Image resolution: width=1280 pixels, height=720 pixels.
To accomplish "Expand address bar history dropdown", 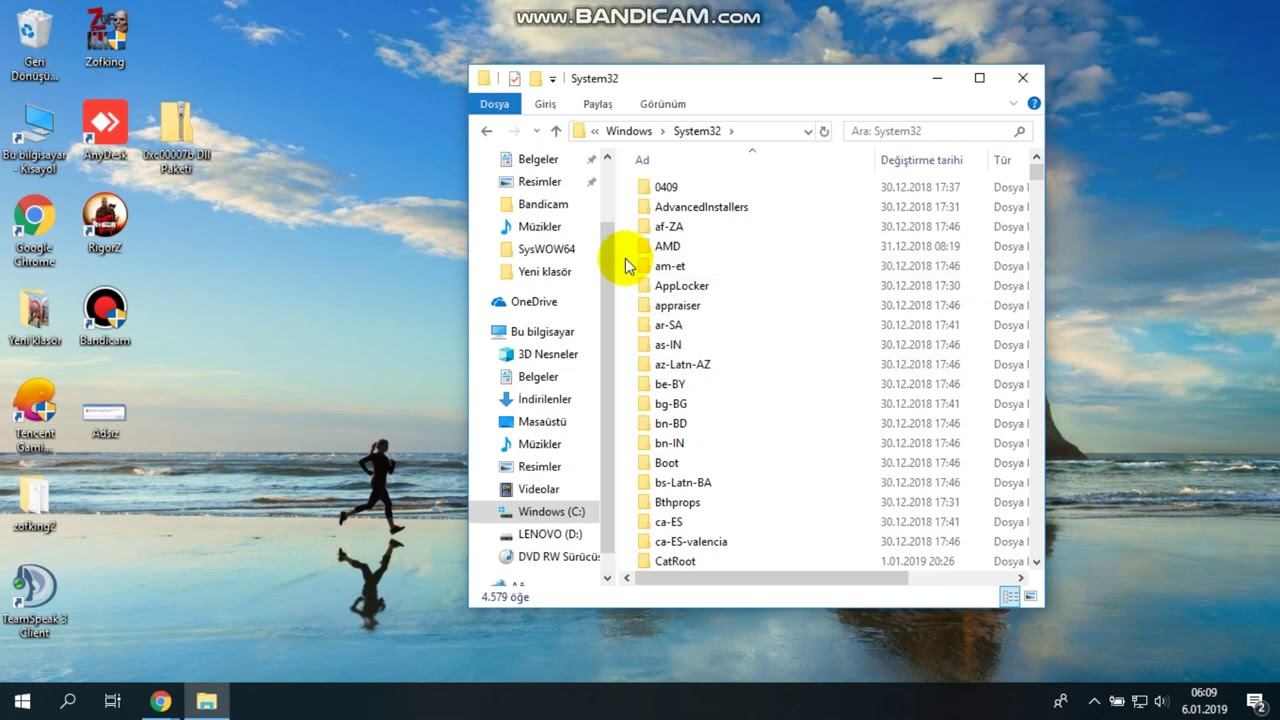I will (x=807, y=131).
